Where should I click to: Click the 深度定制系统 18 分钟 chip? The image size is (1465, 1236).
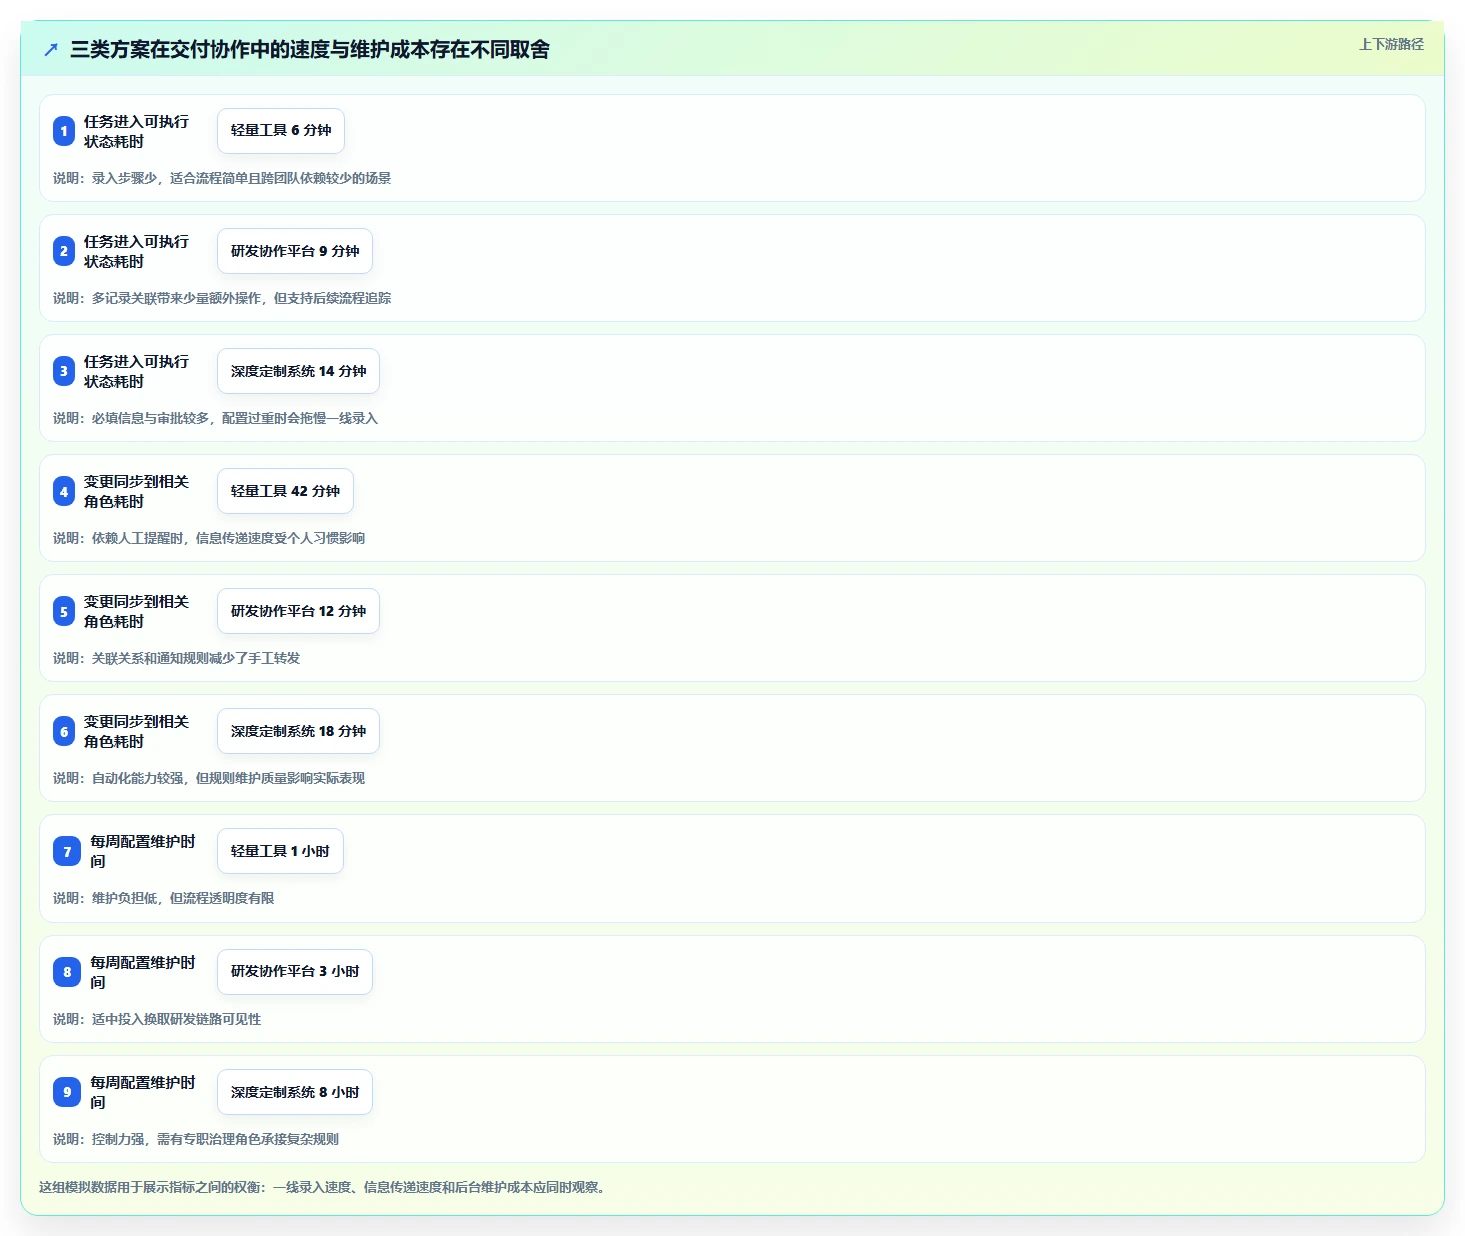(x=298, y=731)
